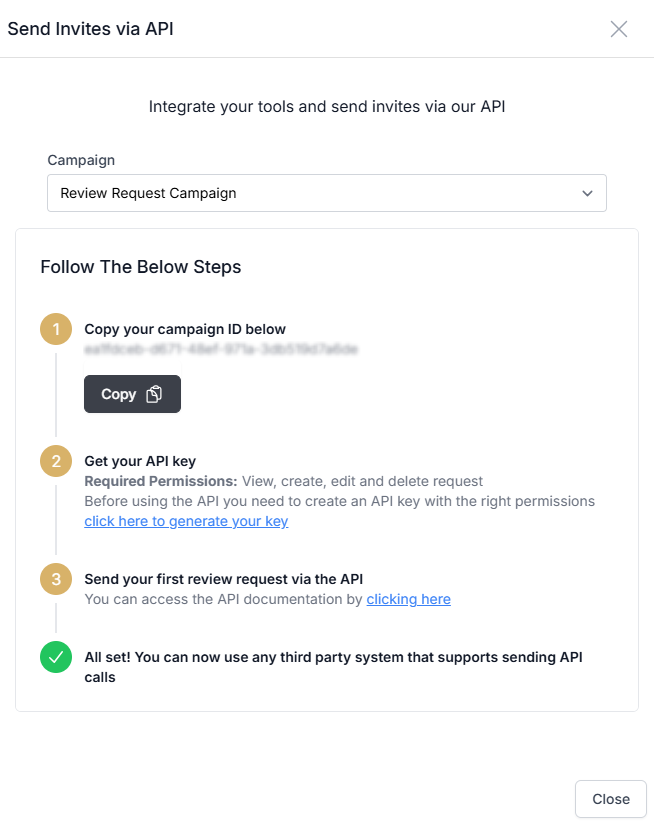Click the 'Follow The Below Steps' heading
Image resolution: width=654 pixels, height=822 pixels.
tap(140, 267)
